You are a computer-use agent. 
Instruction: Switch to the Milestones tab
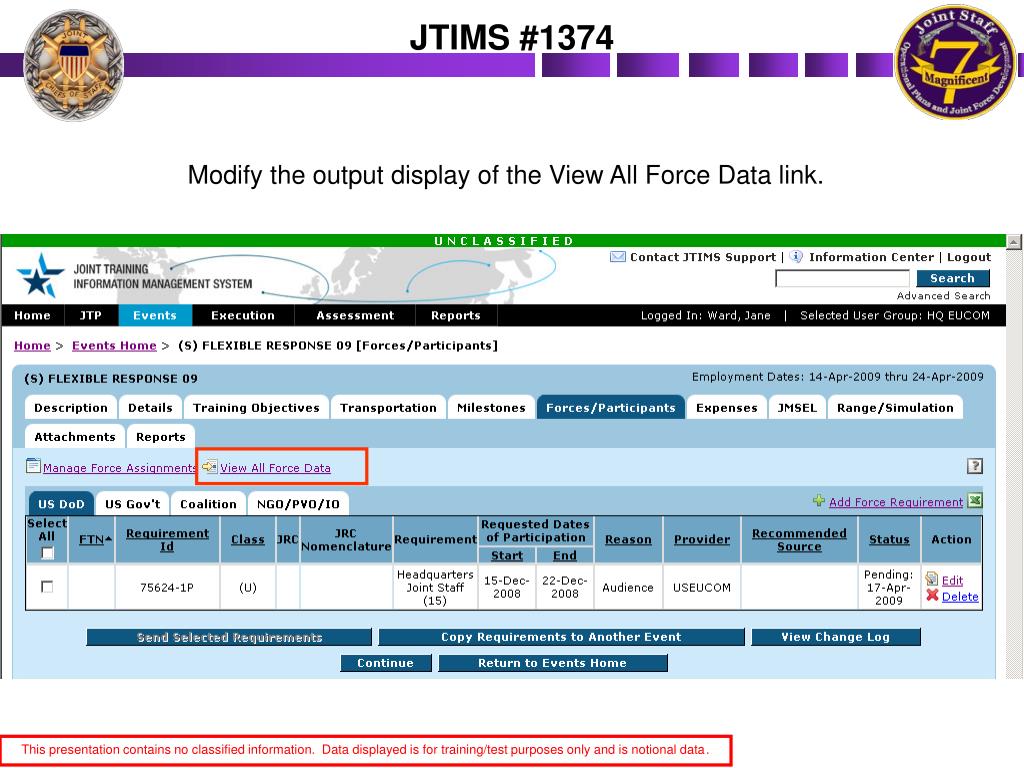pyautogui.click(x=491, y=408)
